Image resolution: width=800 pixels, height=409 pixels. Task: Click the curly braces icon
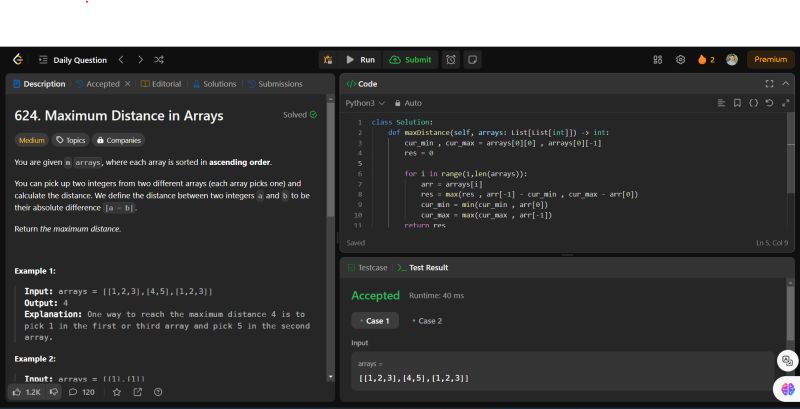pos(753,103)
